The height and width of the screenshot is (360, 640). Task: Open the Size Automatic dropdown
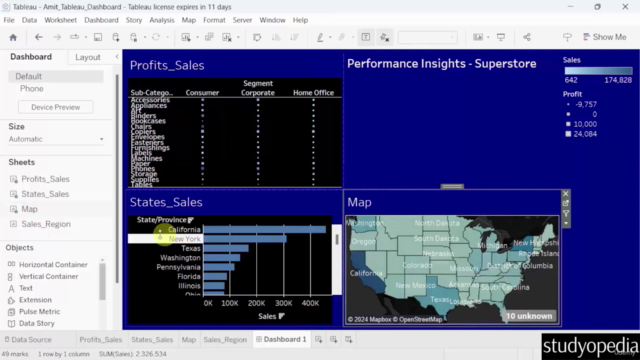coord(56,139)
